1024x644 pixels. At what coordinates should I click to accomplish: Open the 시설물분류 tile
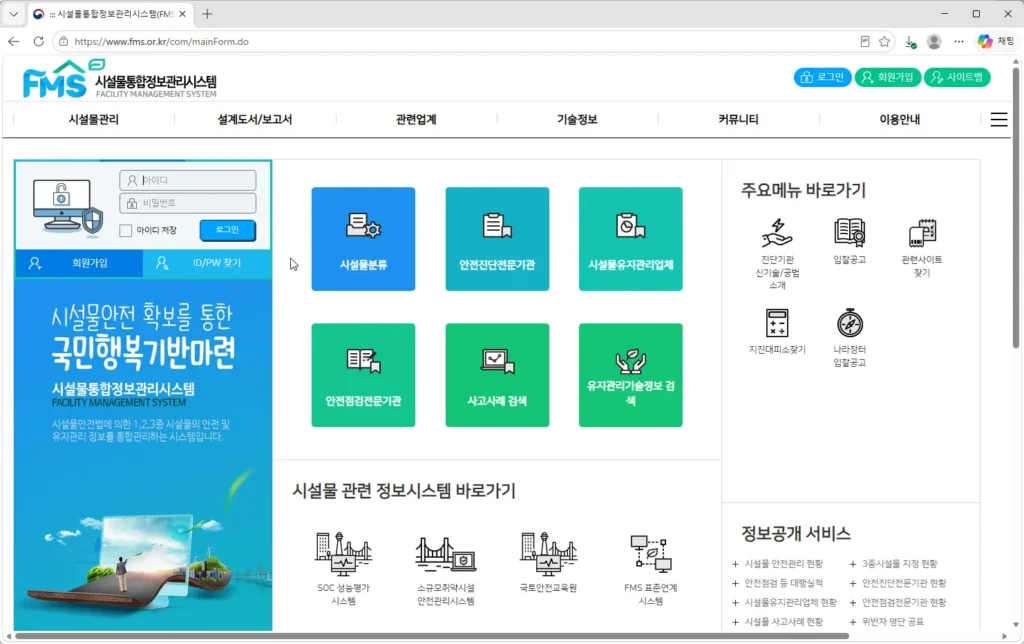363,238
